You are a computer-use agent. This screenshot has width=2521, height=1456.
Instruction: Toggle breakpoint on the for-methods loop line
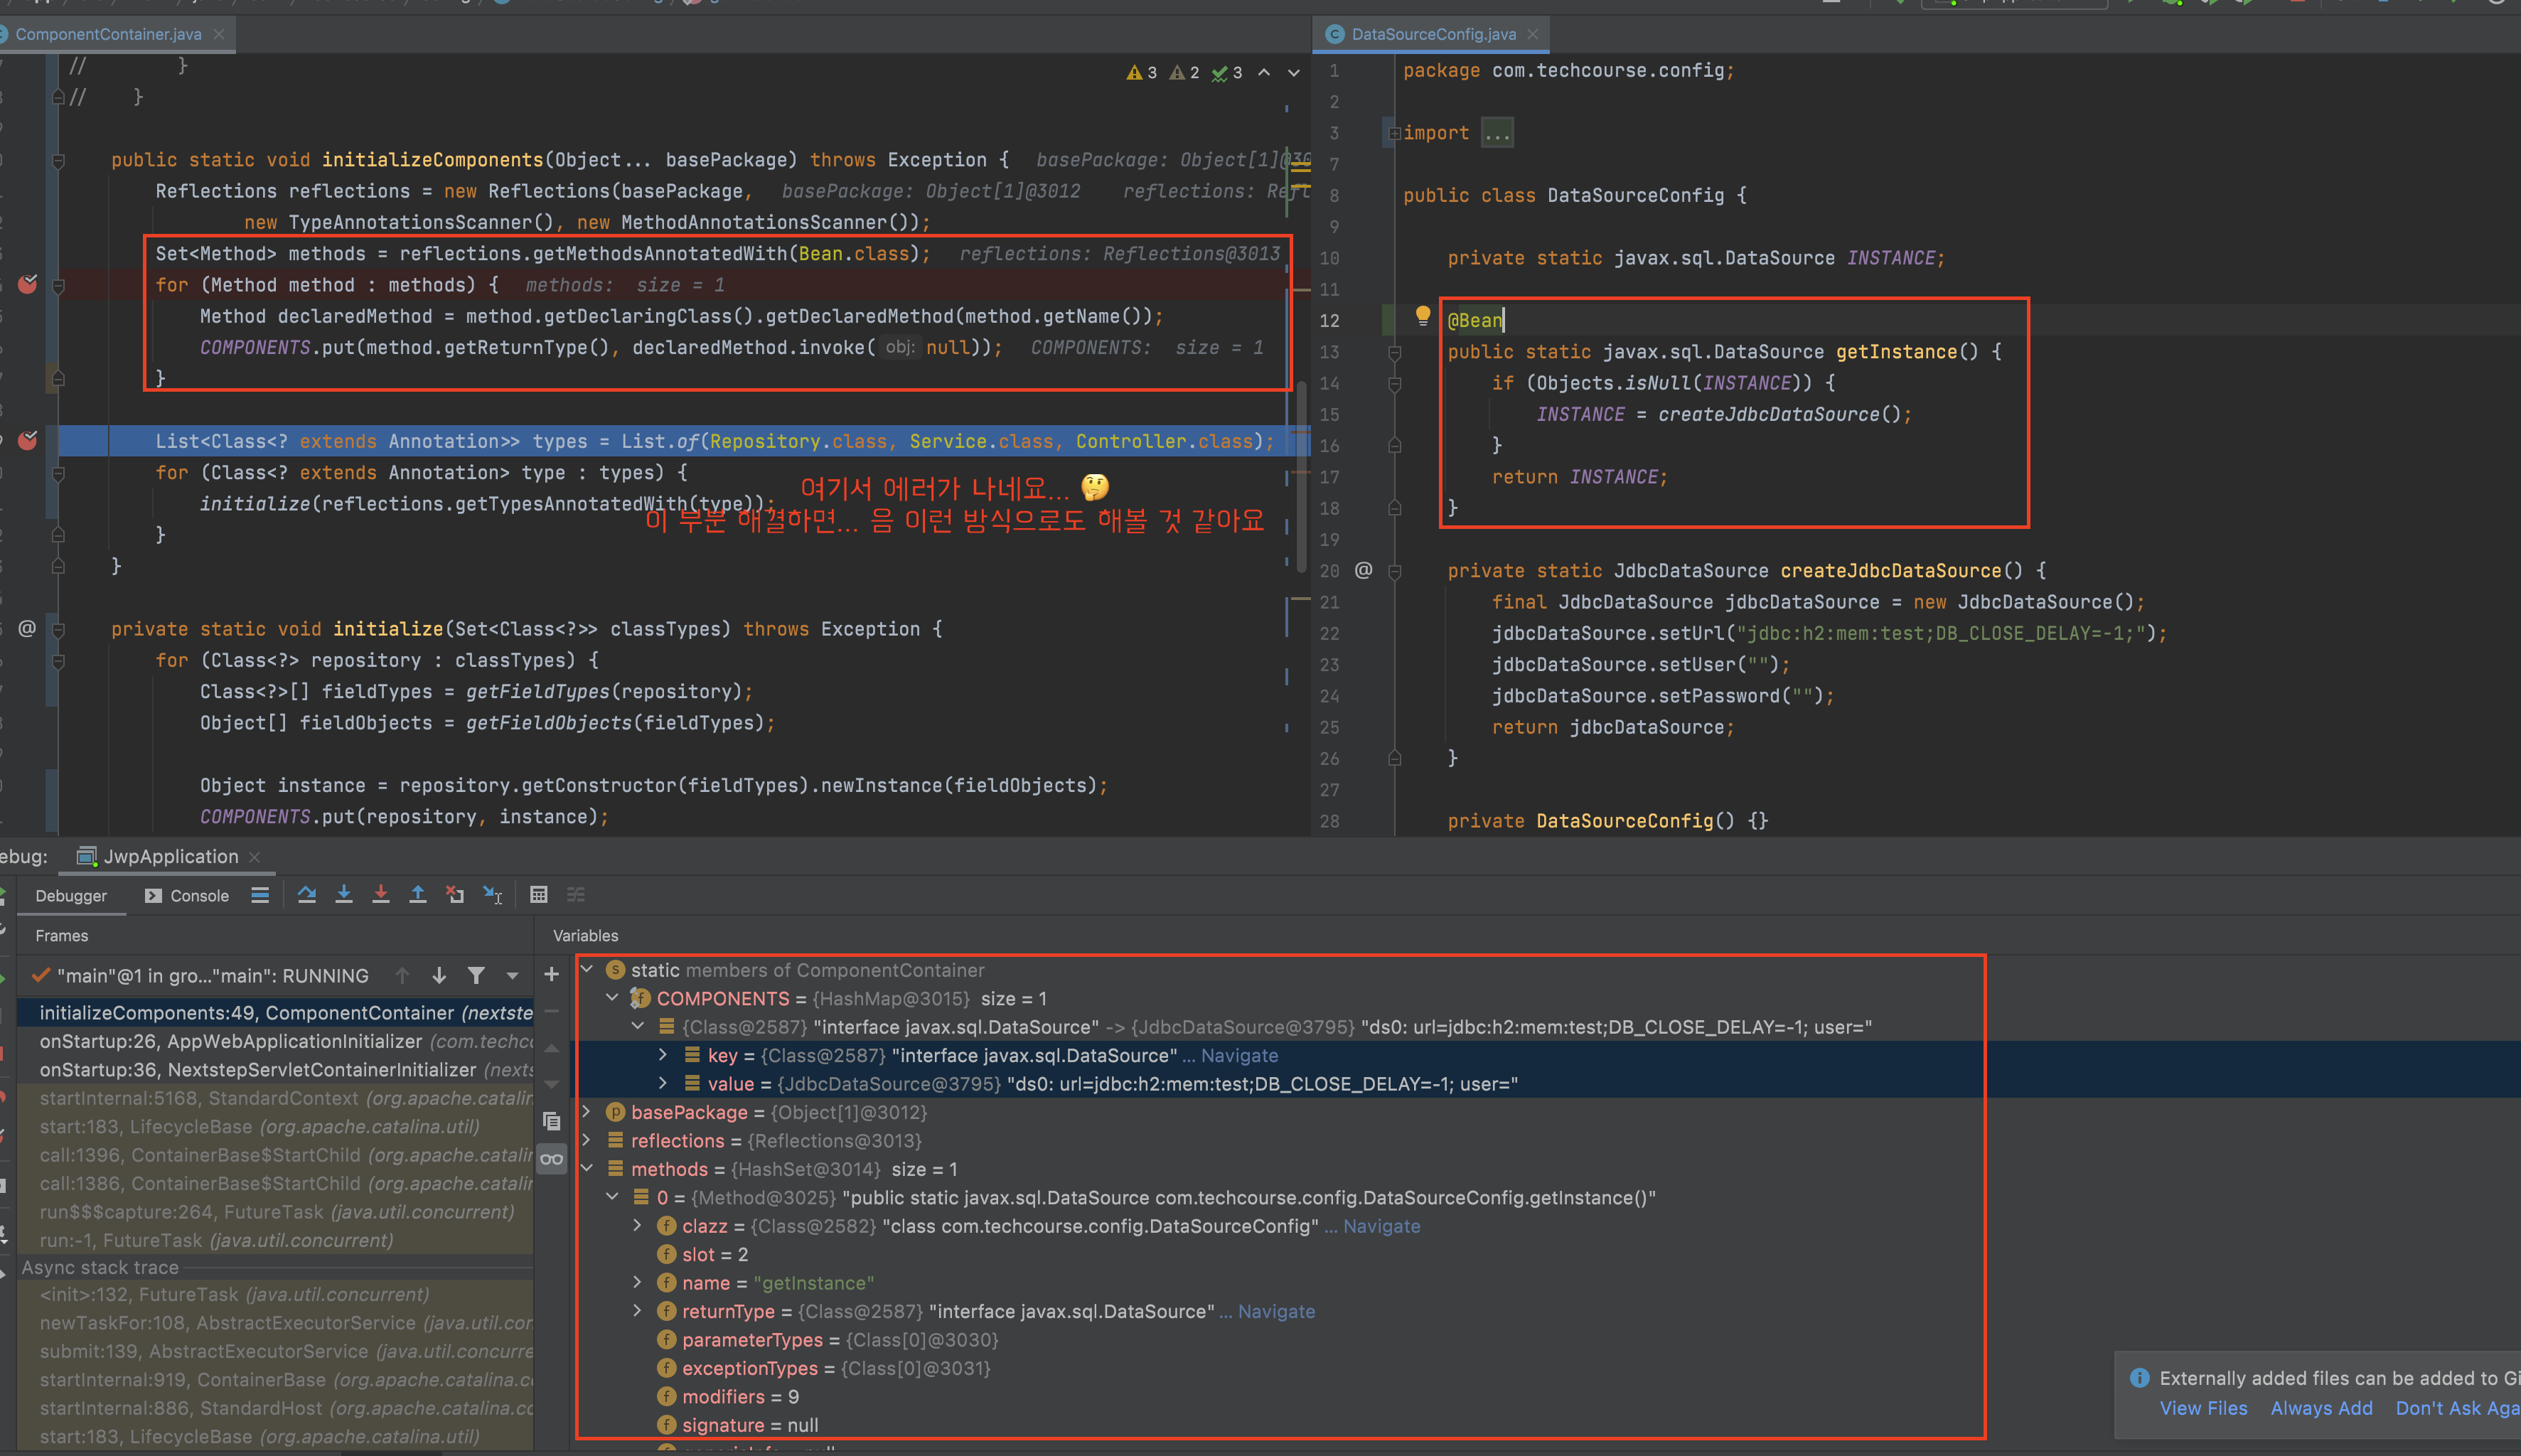click(28, 285)
